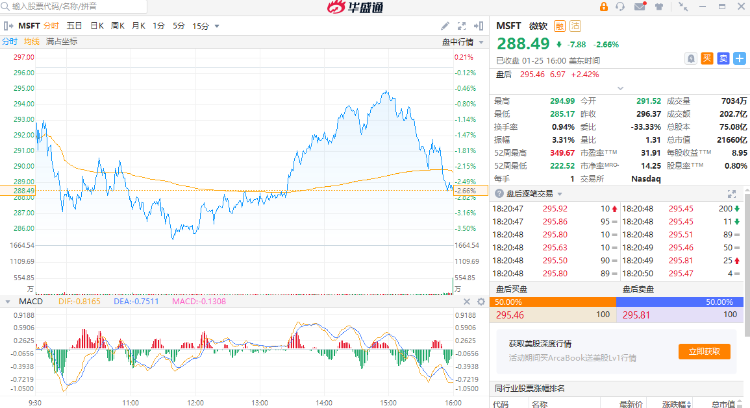Click the search magnifier icon

click(x=5, y=6)
